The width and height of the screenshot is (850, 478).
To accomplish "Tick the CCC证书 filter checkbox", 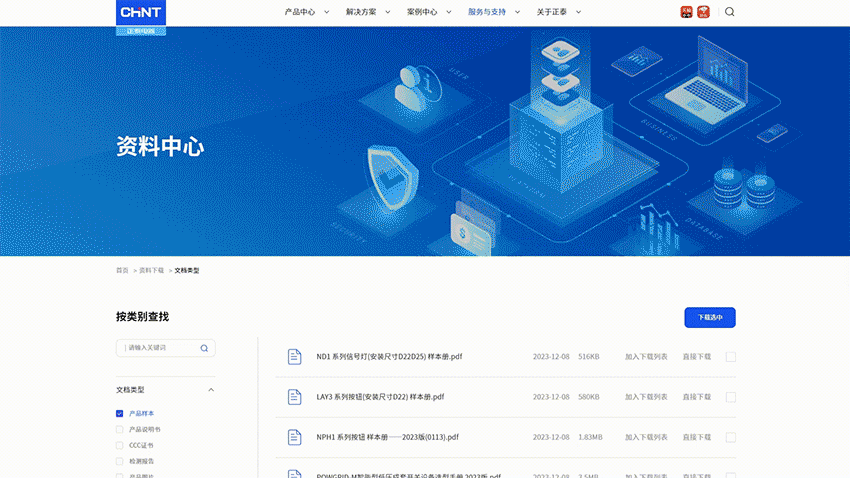I will click(120, 445).
